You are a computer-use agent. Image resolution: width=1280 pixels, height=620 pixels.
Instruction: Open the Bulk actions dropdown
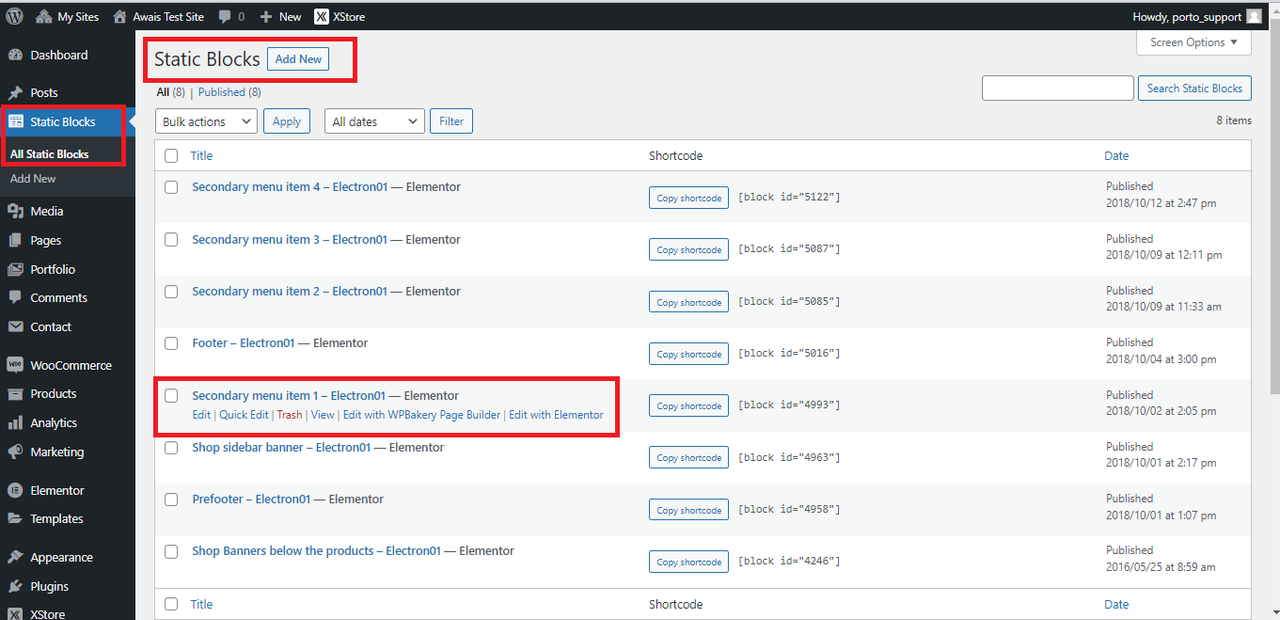tap(207, 121)
